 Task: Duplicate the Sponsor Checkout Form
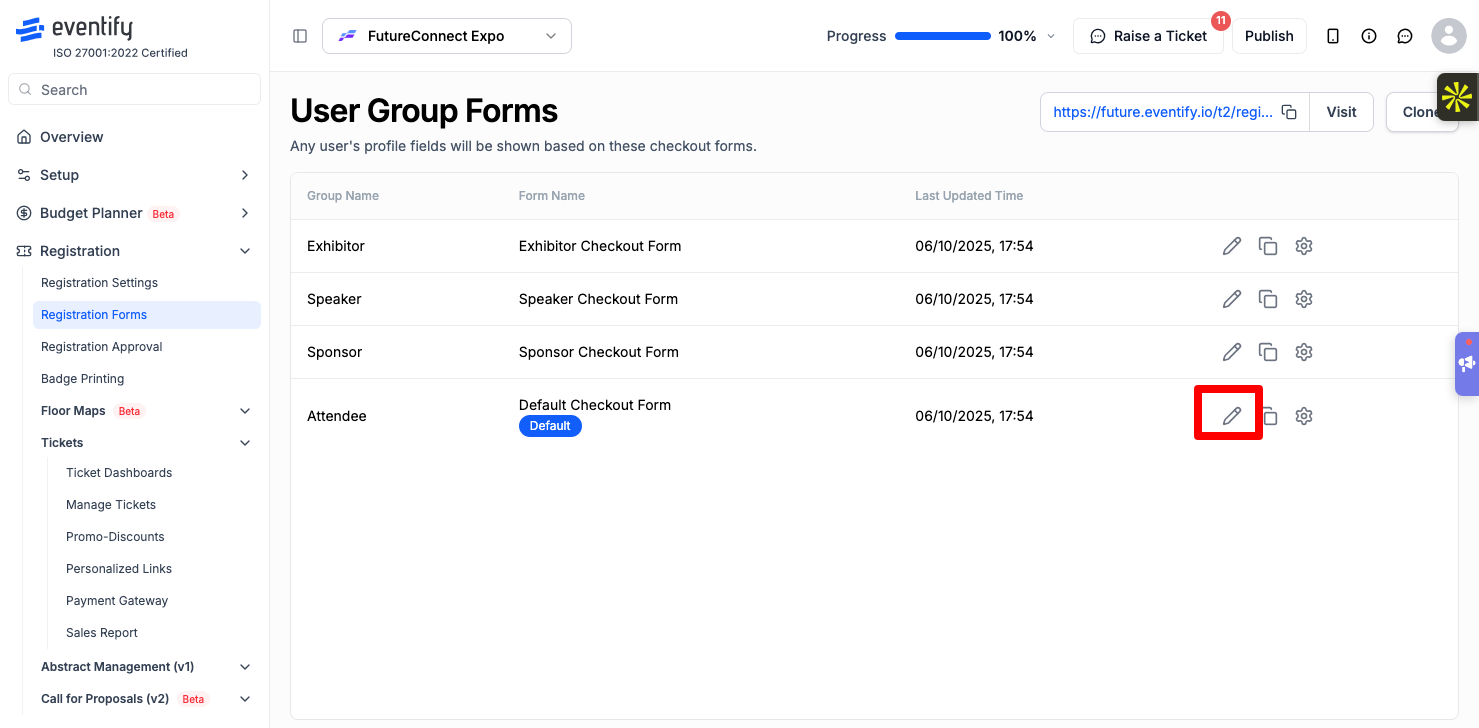point(1268,352)
